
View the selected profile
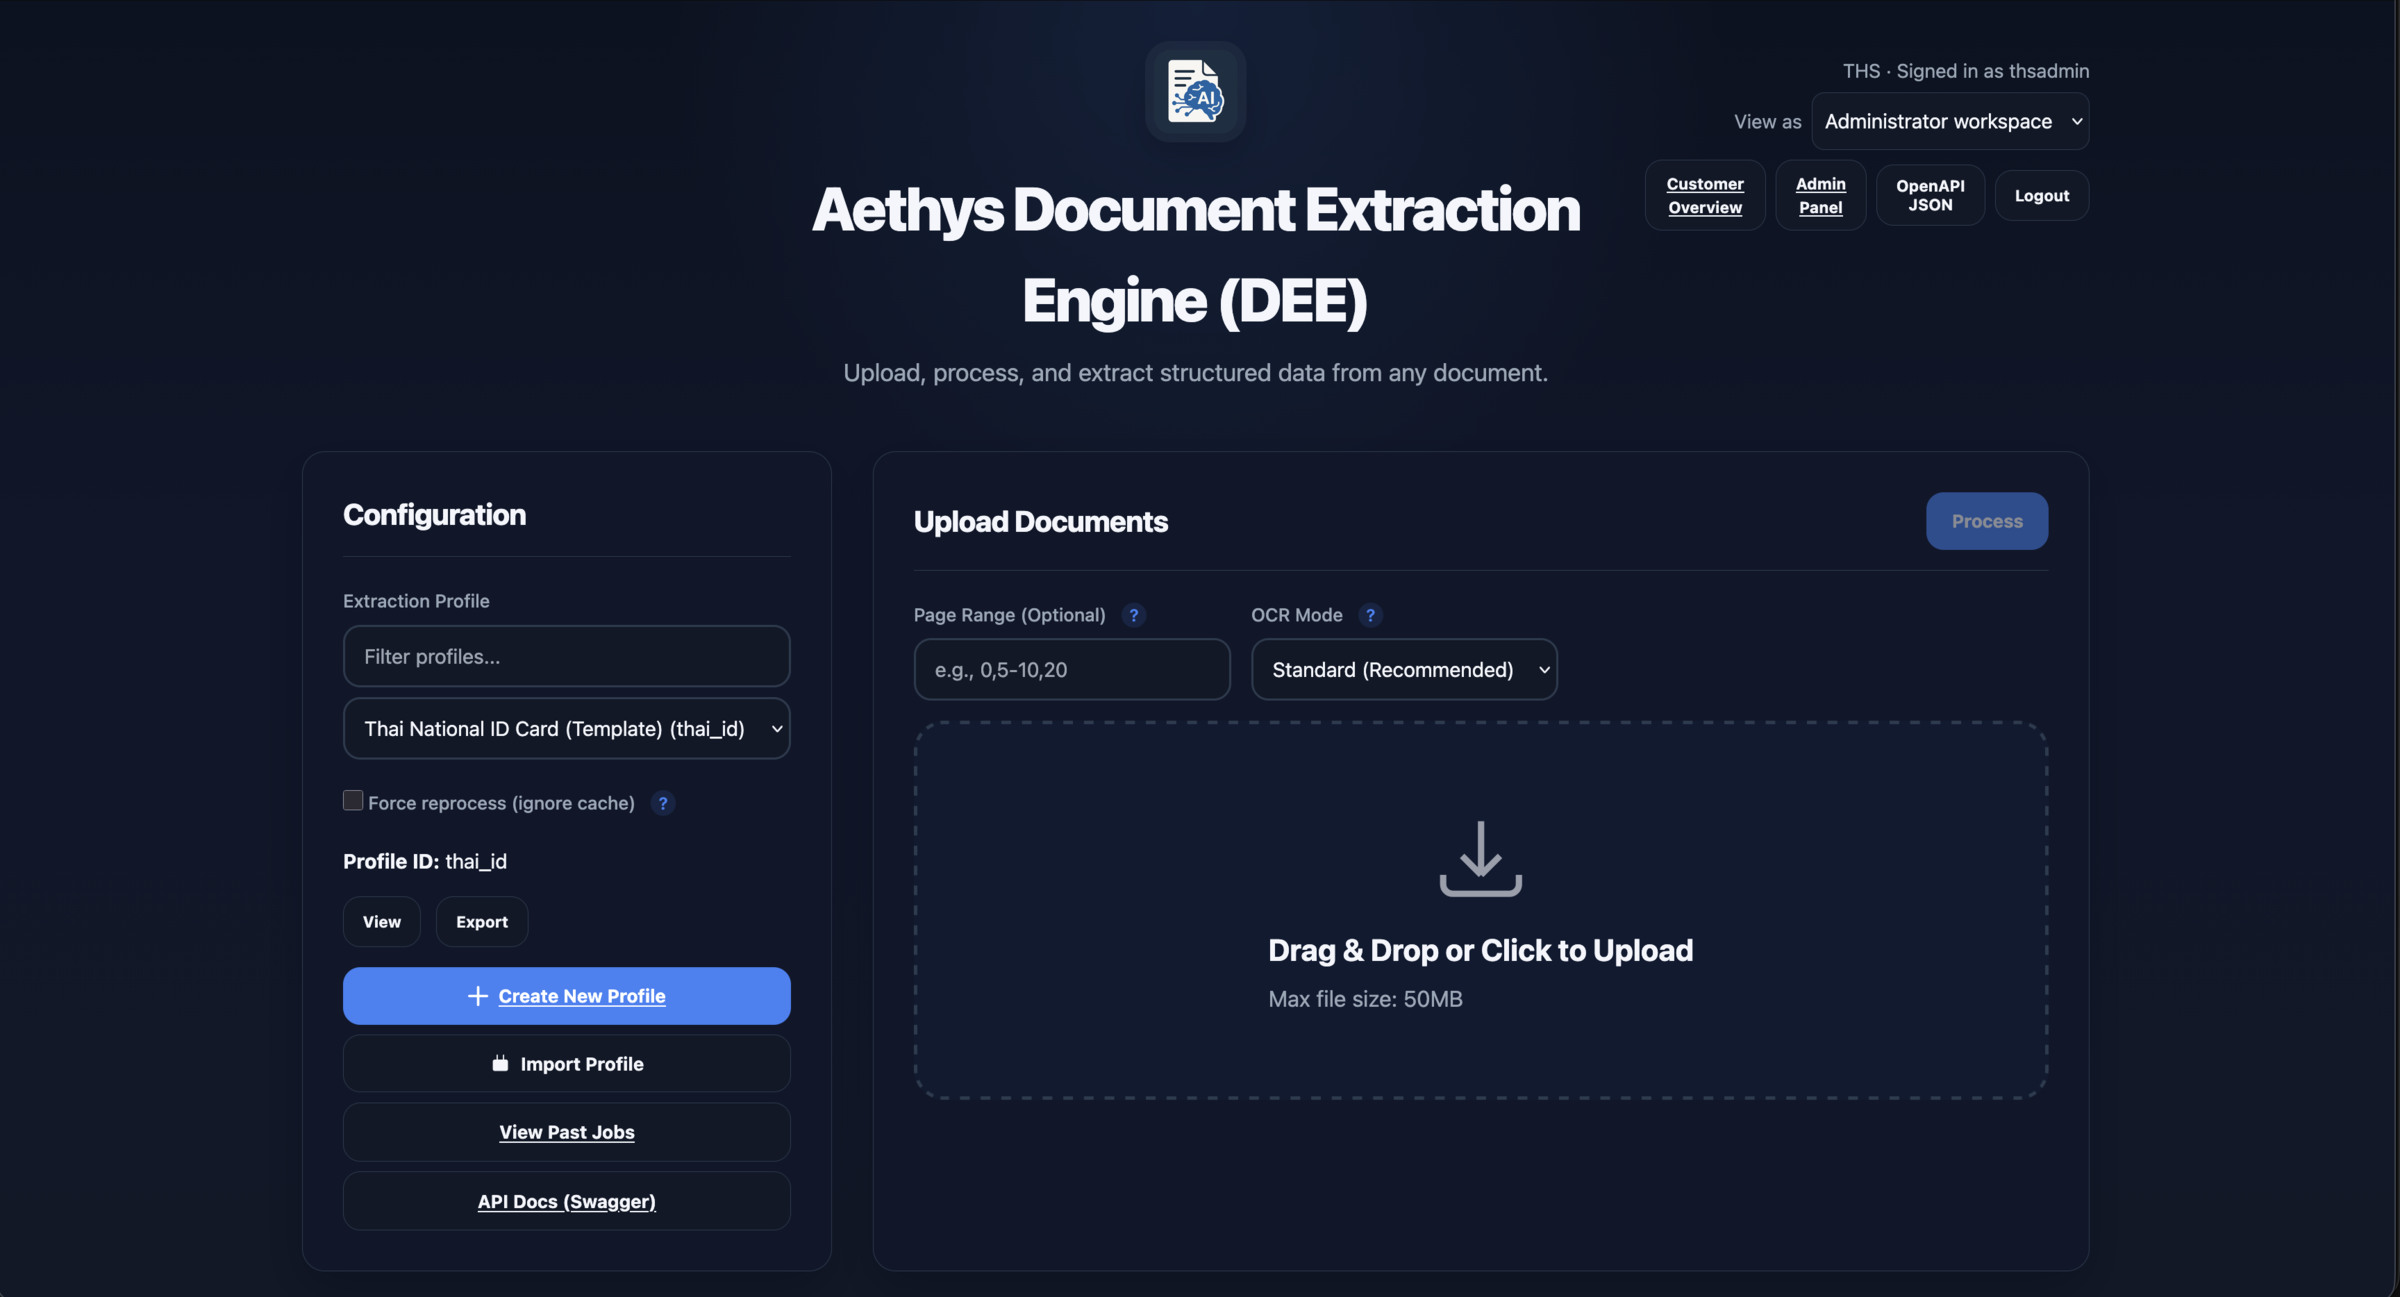(x=382, y=921)
